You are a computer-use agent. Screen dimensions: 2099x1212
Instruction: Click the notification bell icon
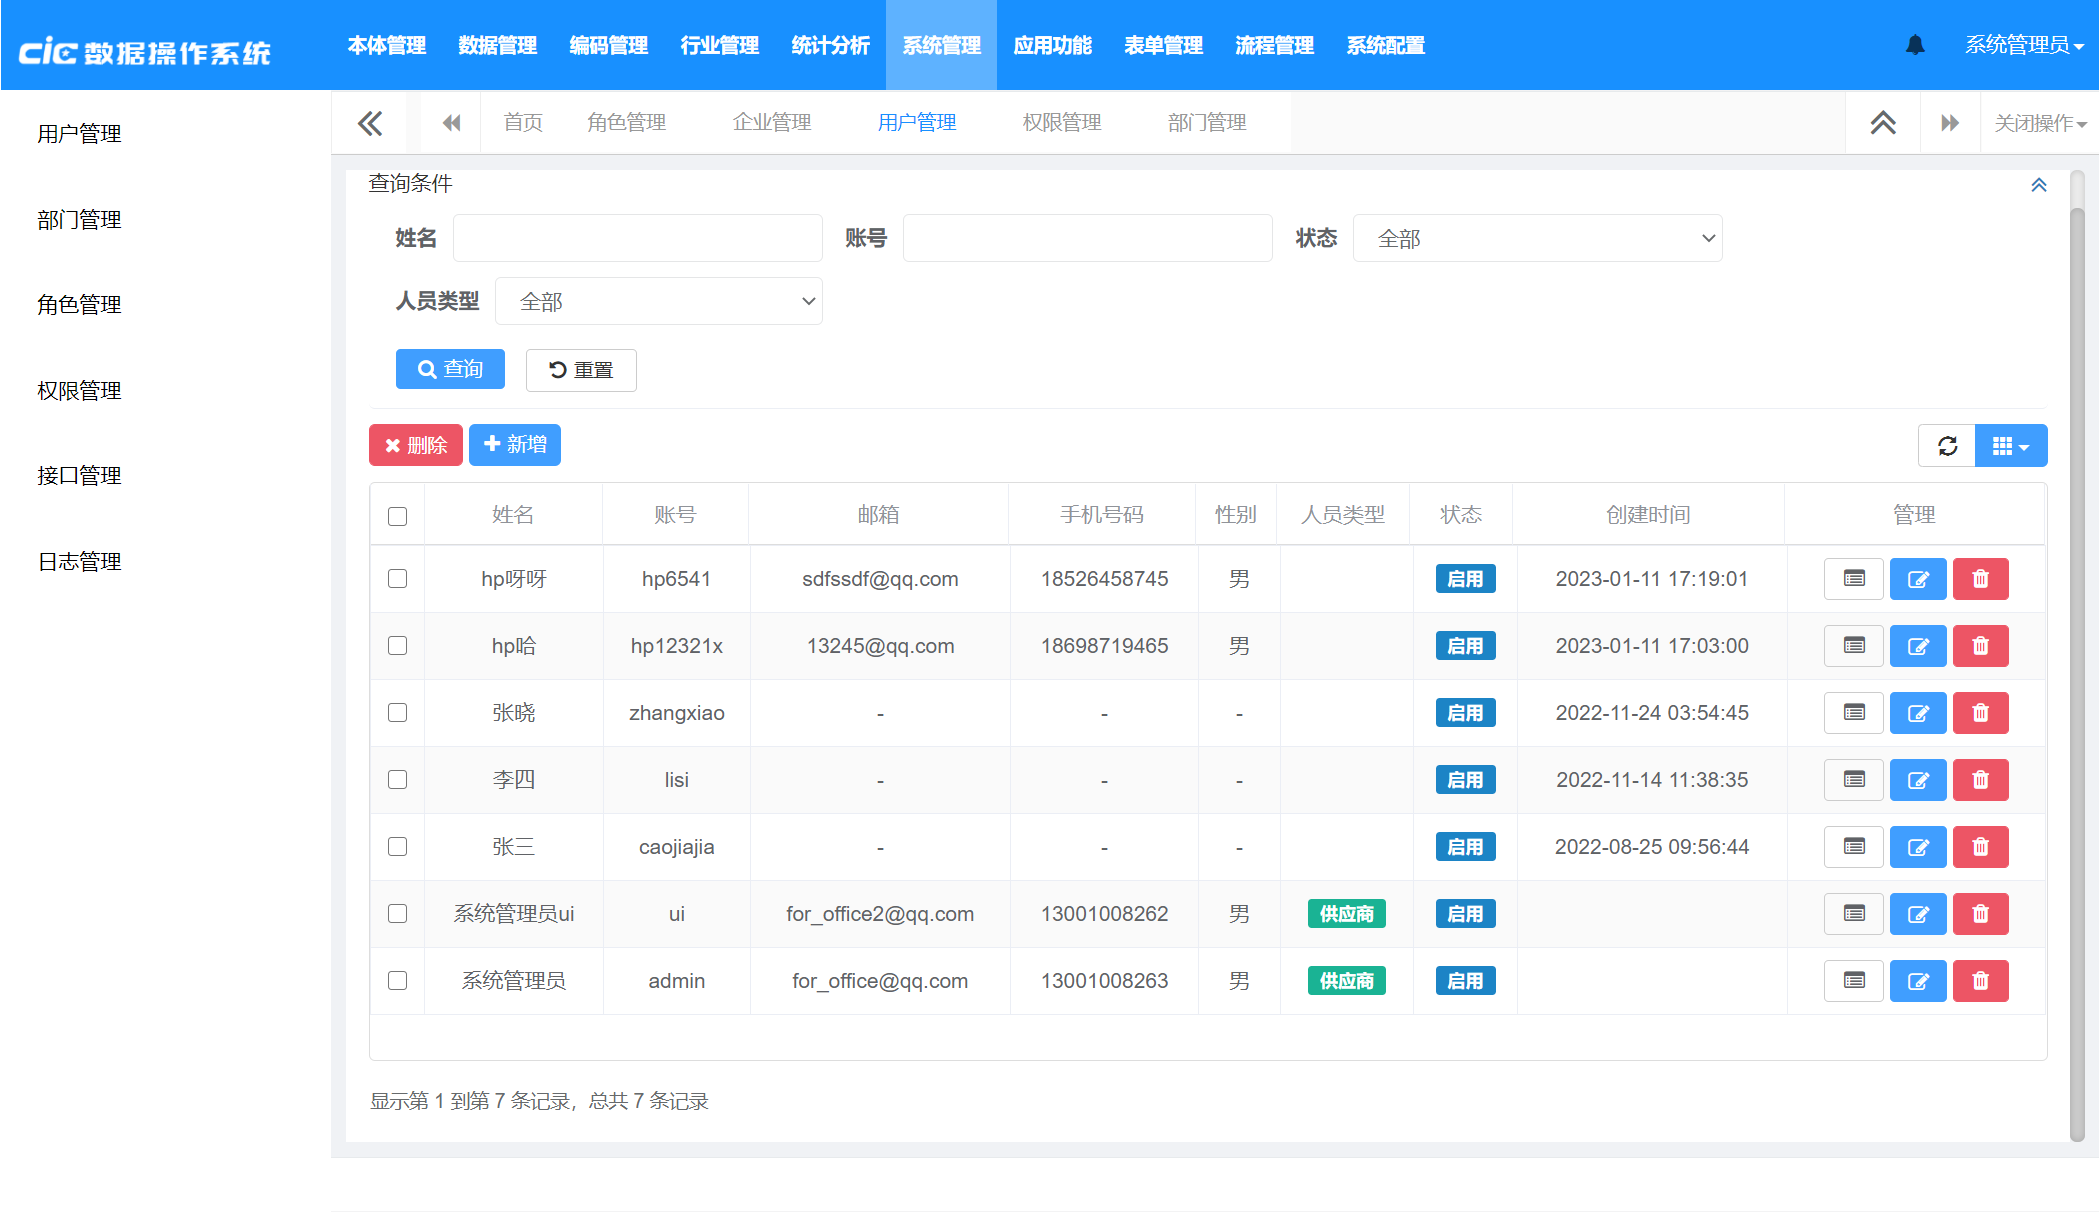click(1915, 45)
